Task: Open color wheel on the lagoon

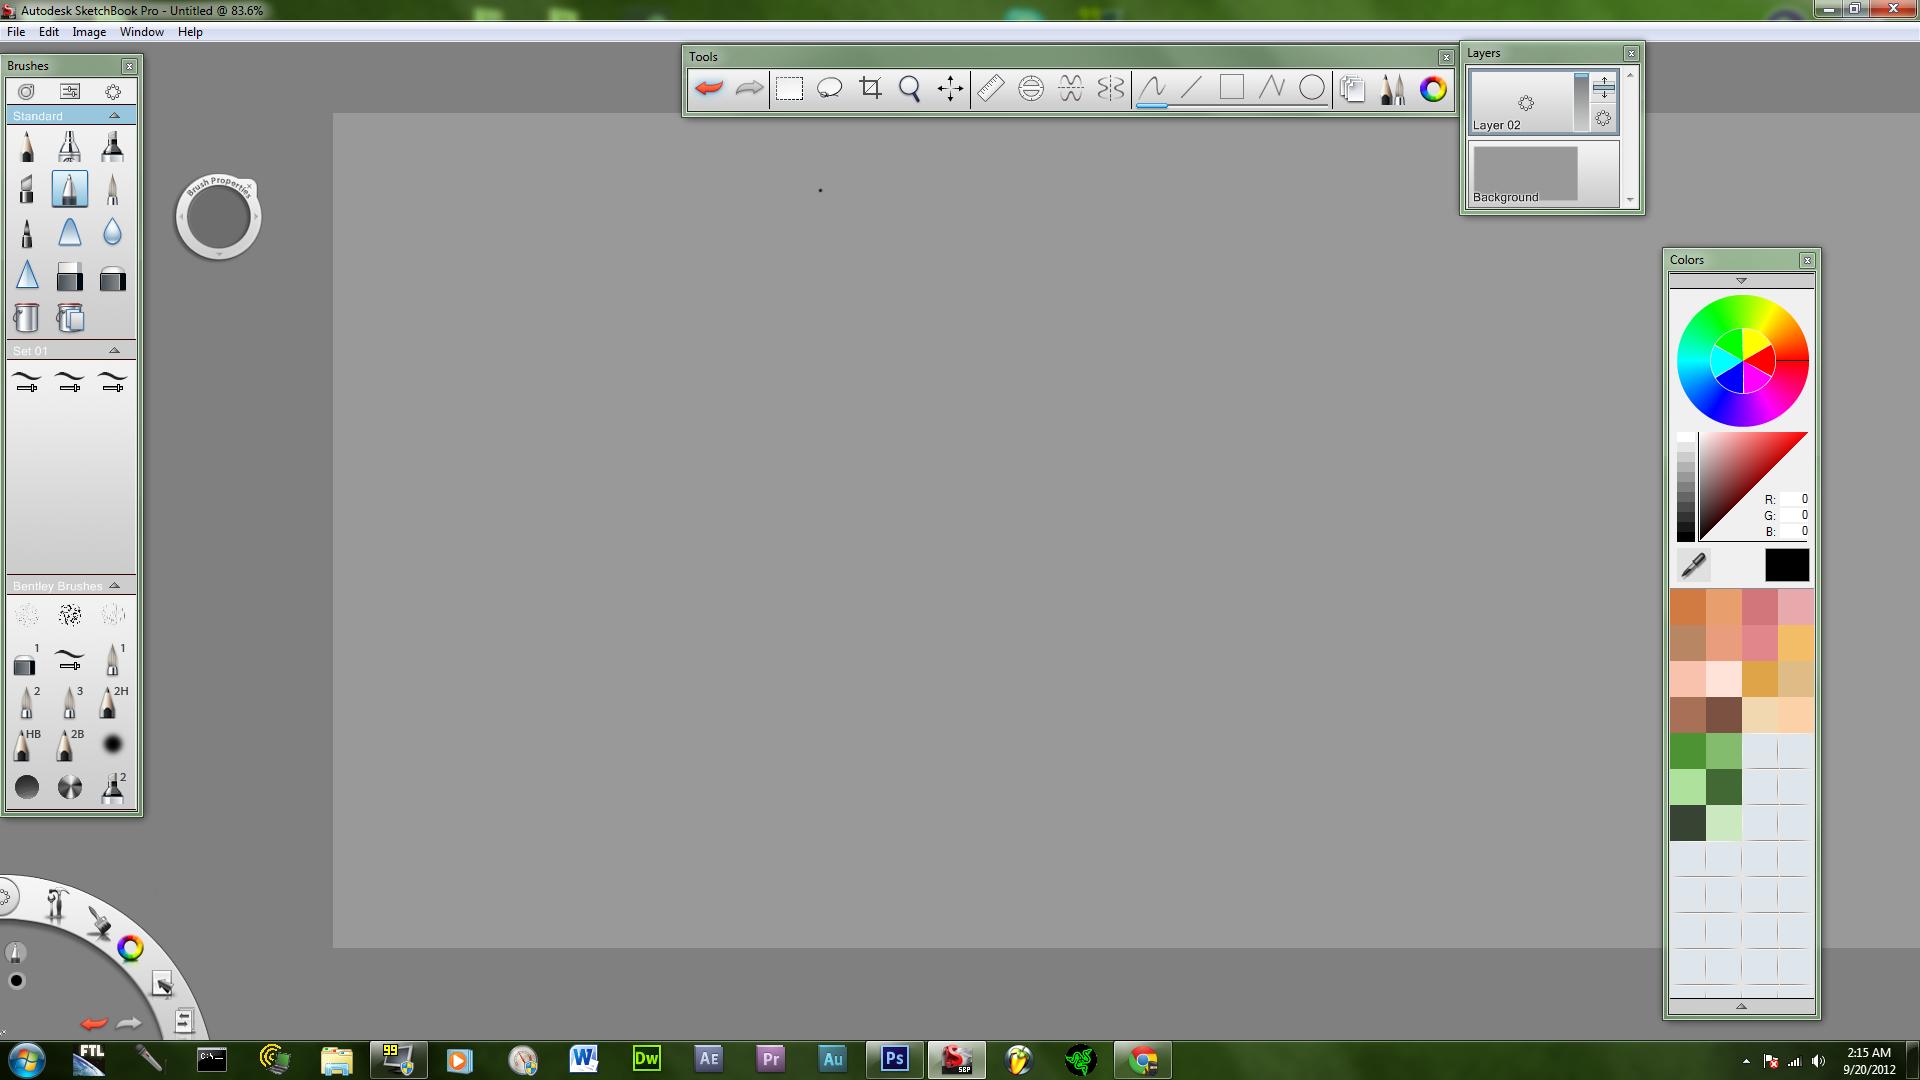Action: tap(130, 948)
